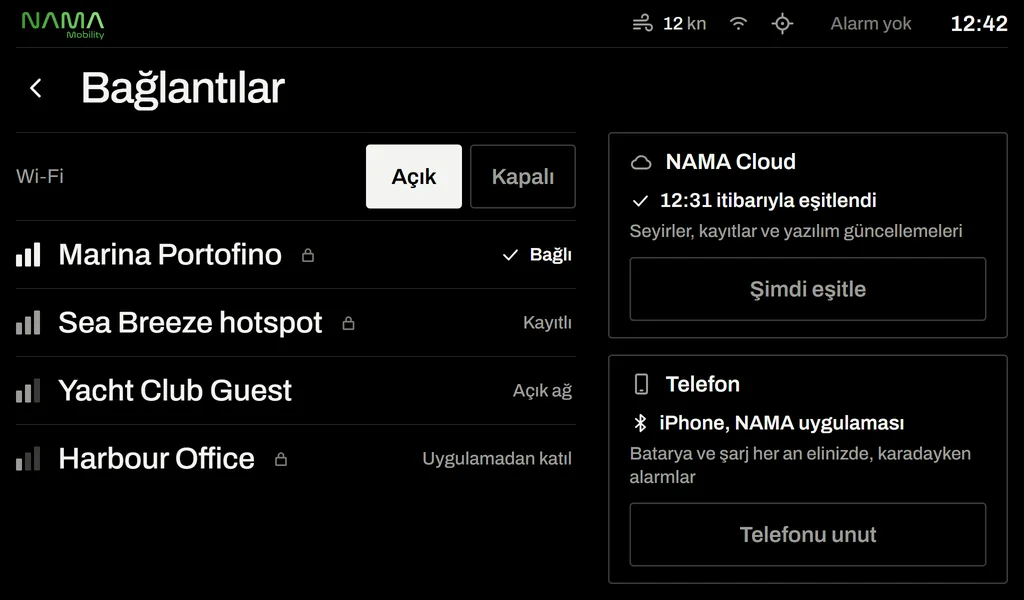Click the checkmark beside Bağlı status
The height and width of the screenshot is (600, 1024).
tap(510, 255)
